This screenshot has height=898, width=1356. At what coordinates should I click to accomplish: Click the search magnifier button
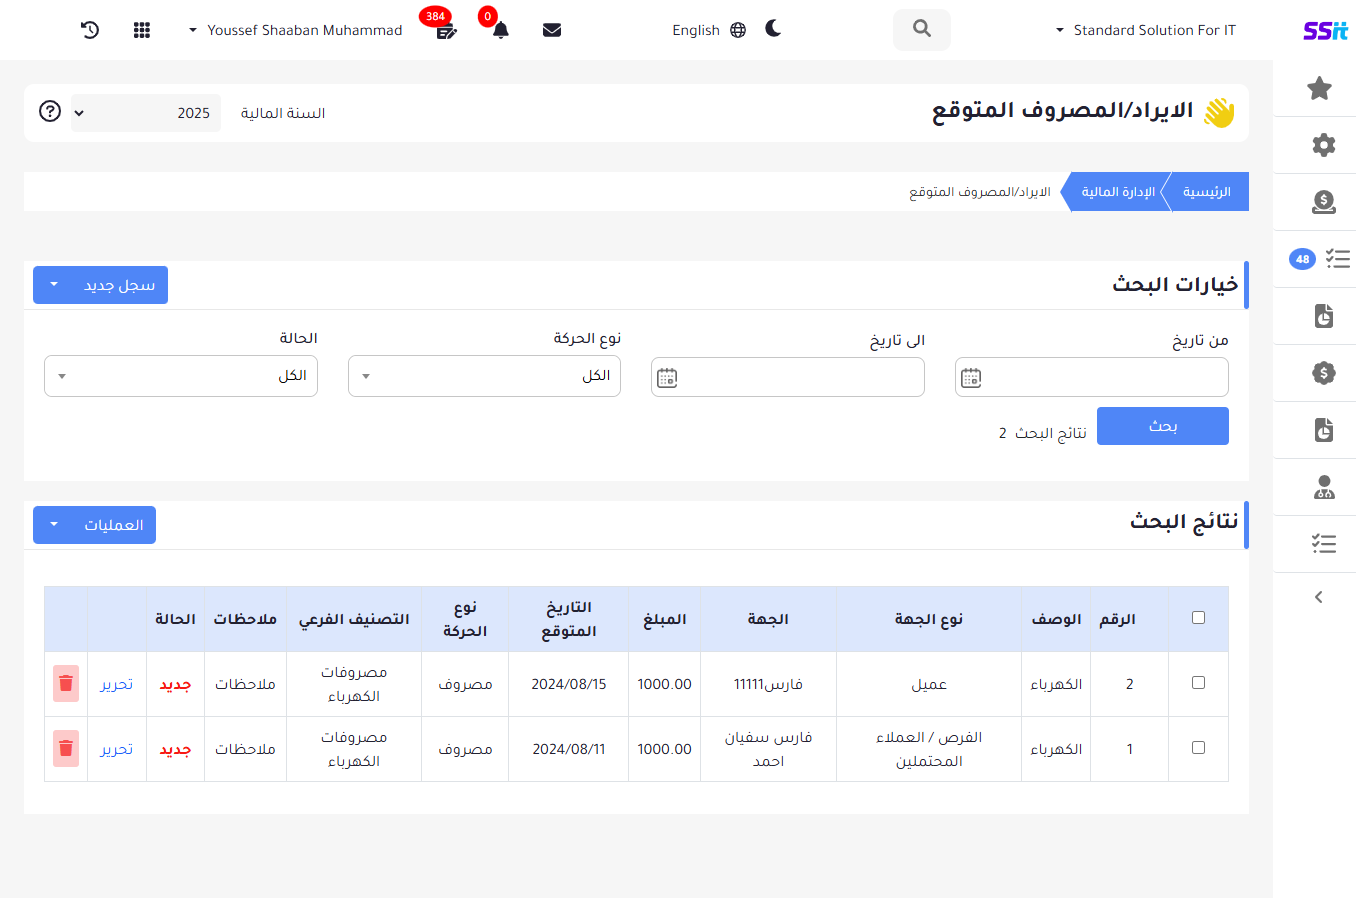point(922,29)
